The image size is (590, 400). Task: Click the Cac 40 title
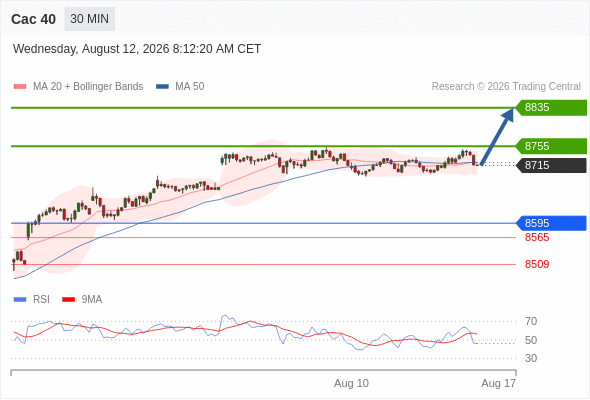pyautogui.click(x=33, y=19)
